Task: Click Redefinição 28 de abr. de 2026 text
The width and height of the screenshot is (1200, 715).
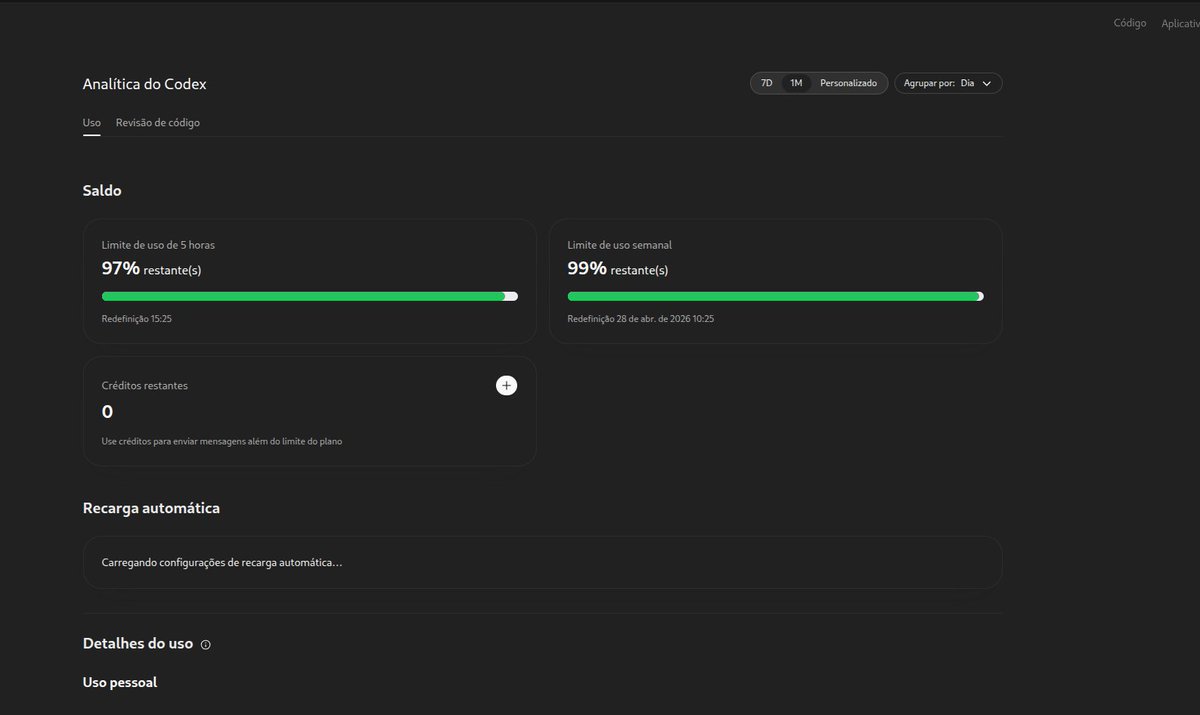Action: click(641, 319)
